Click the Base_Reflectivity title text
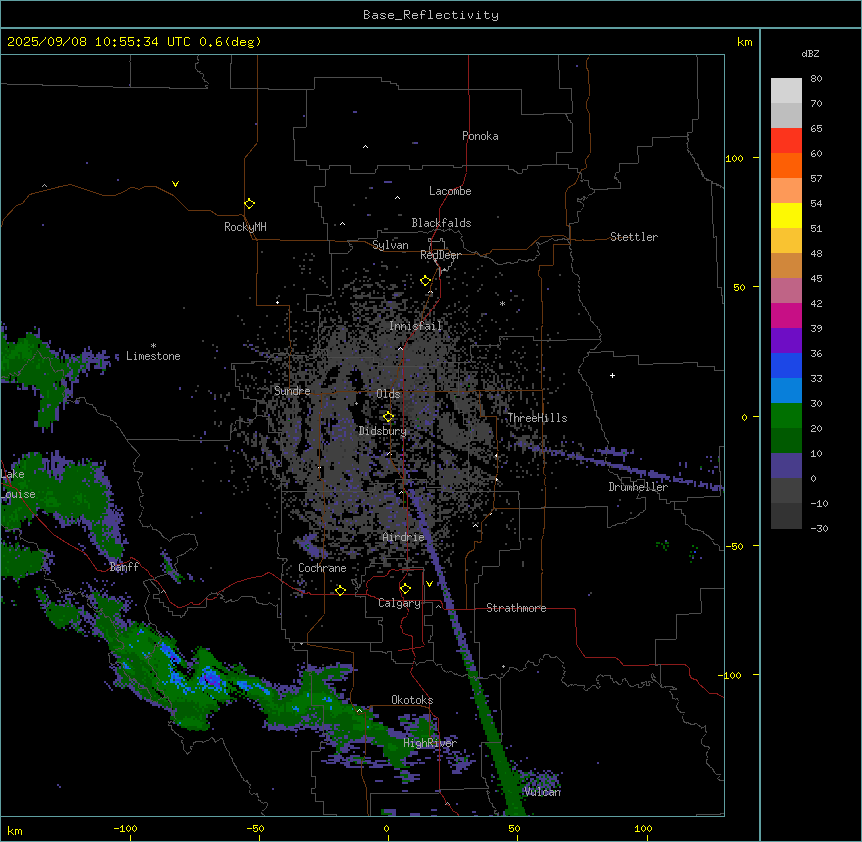The height and width of the screenshot is (842, 862). point(431,15)
